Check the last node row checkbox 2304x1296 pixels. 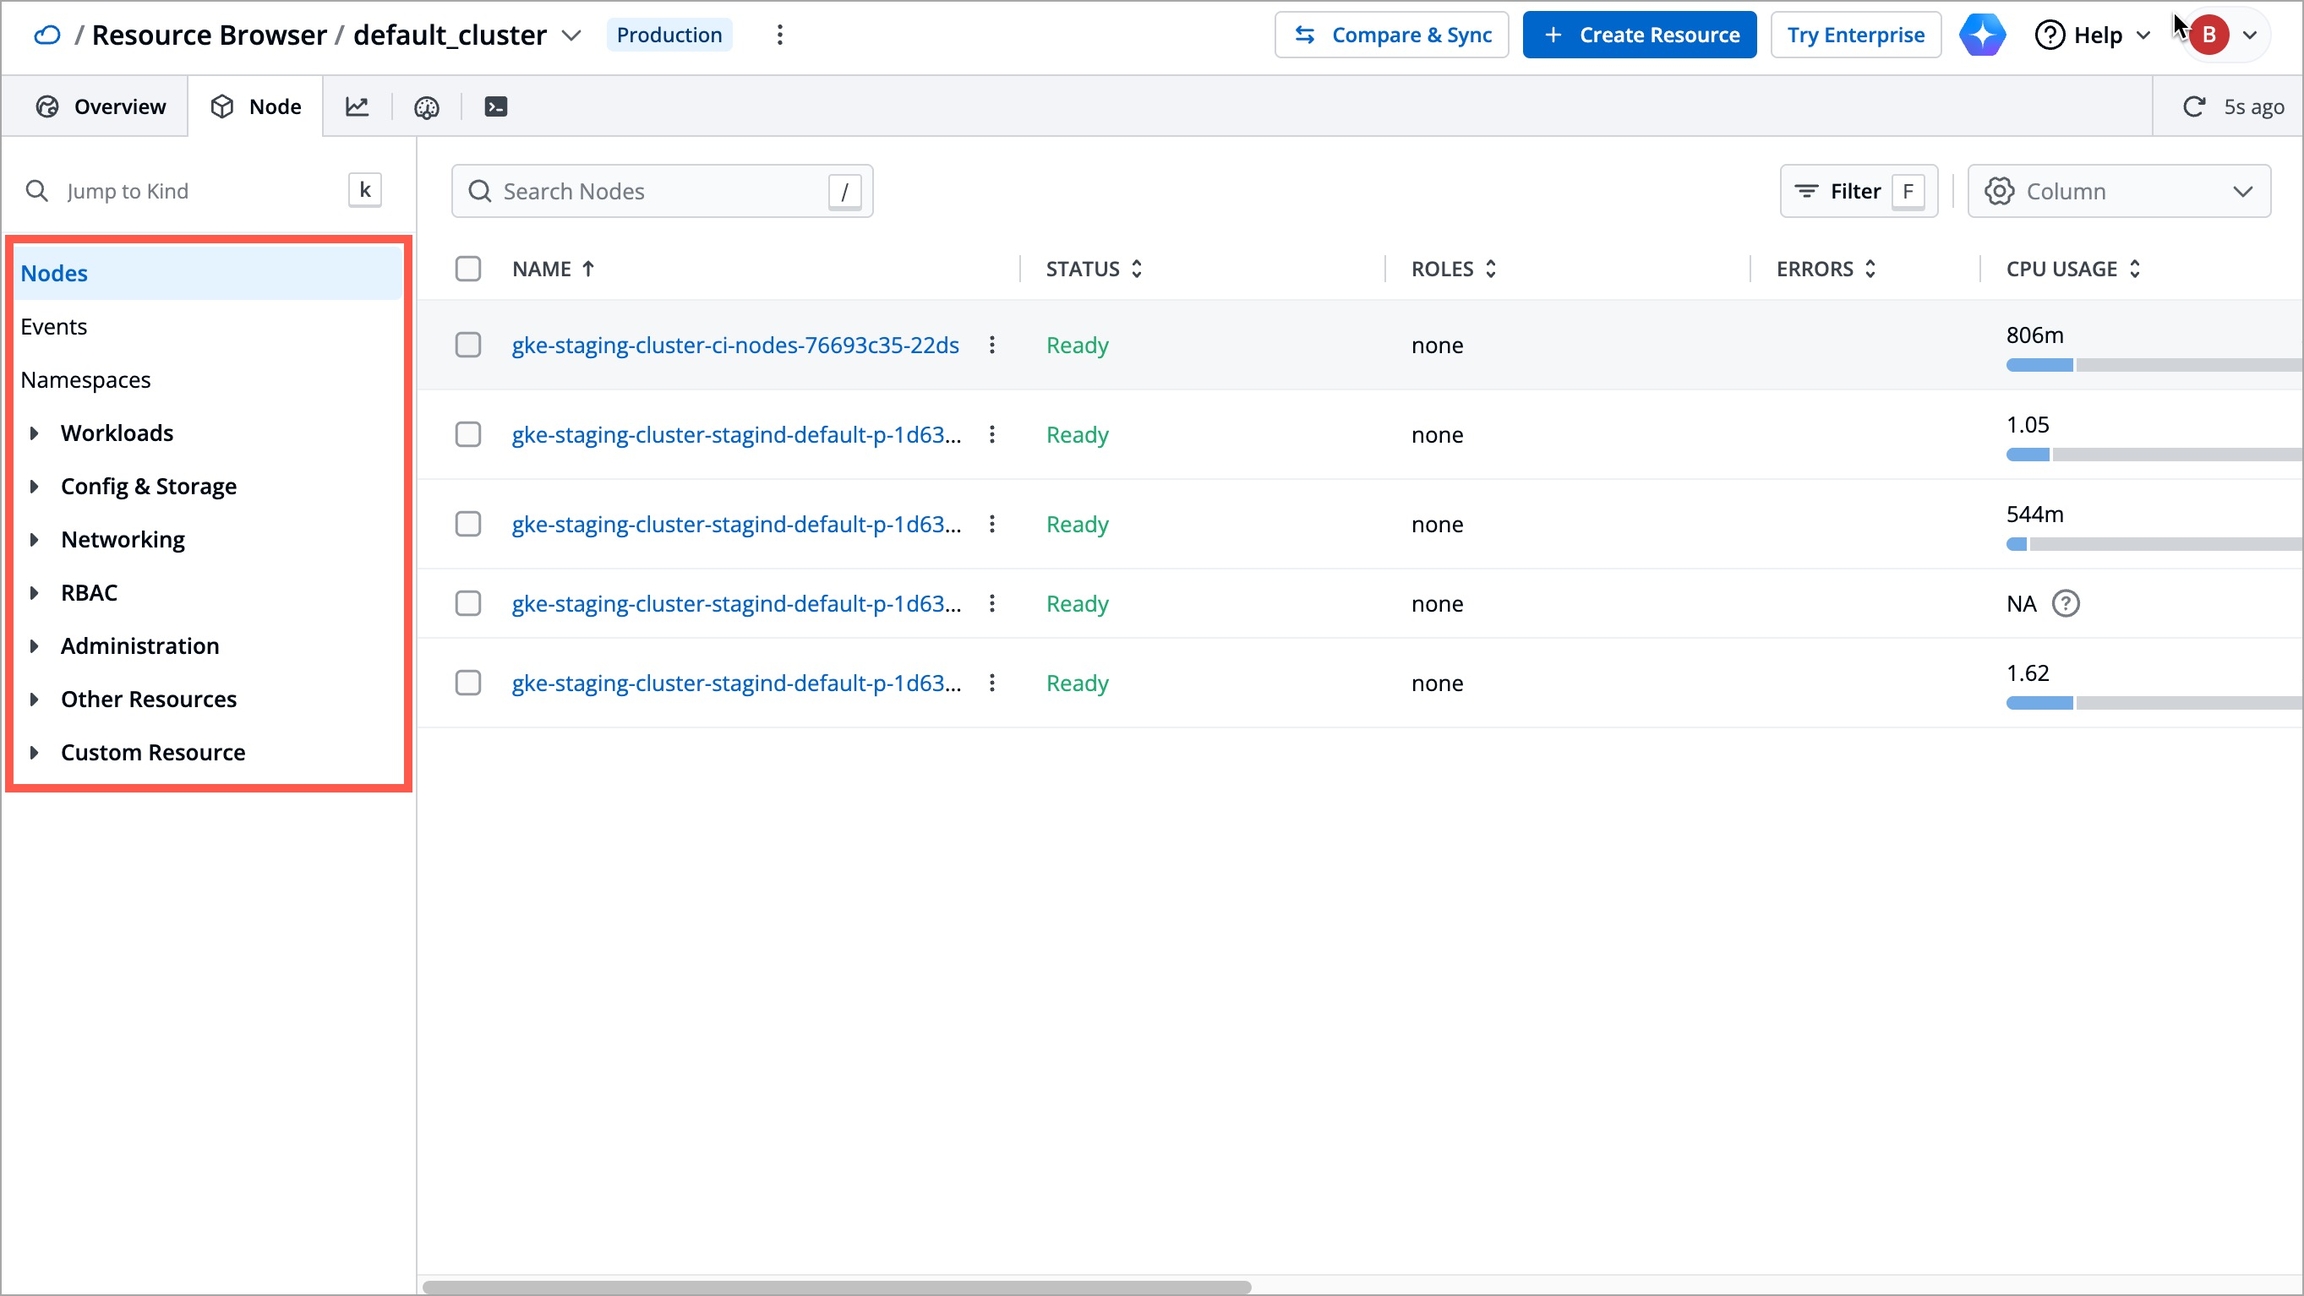tap(468, 683)
